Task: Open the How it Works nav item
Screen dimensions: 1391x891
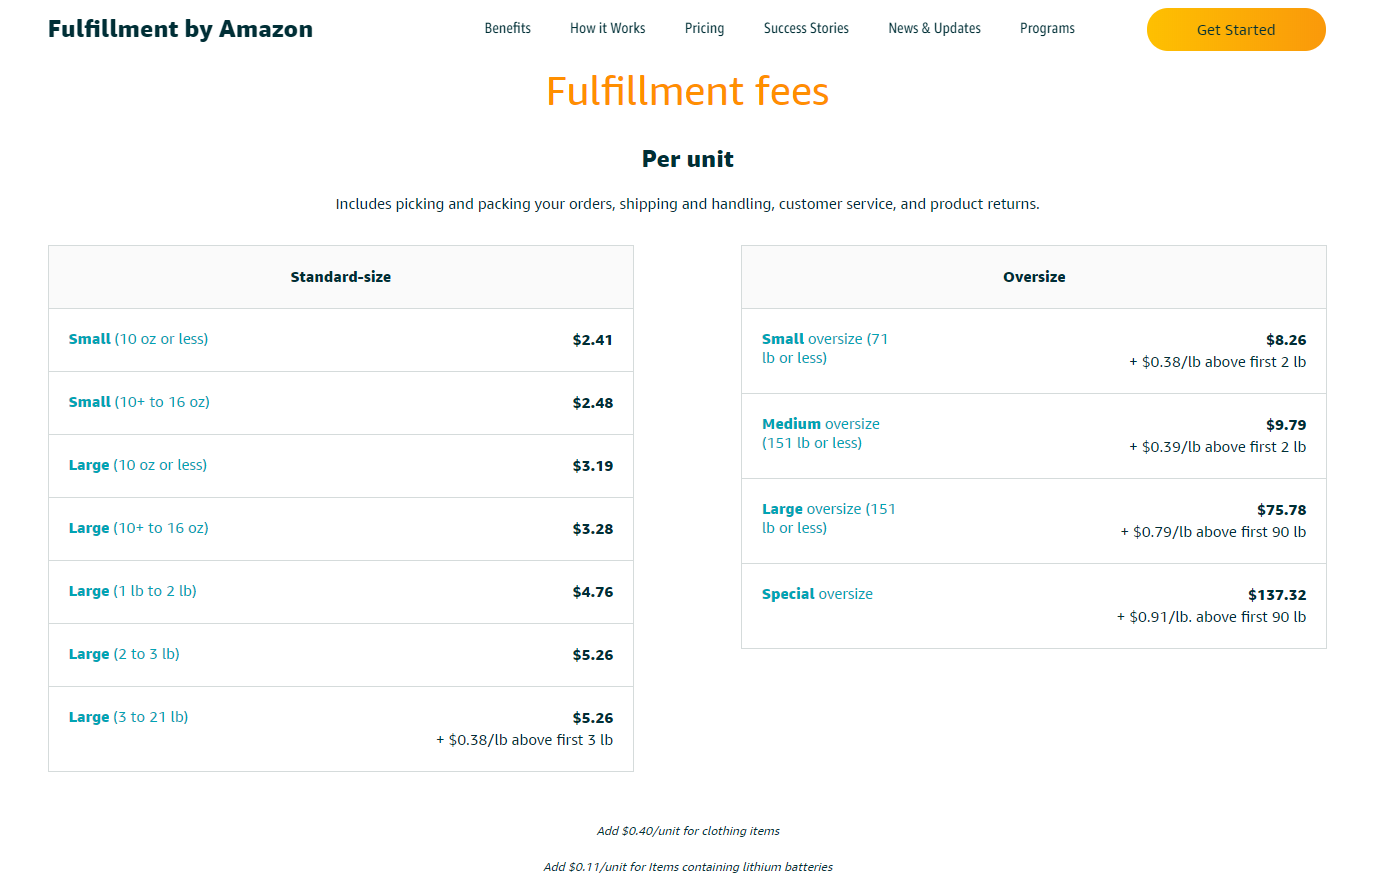Action: coord(608,28)
